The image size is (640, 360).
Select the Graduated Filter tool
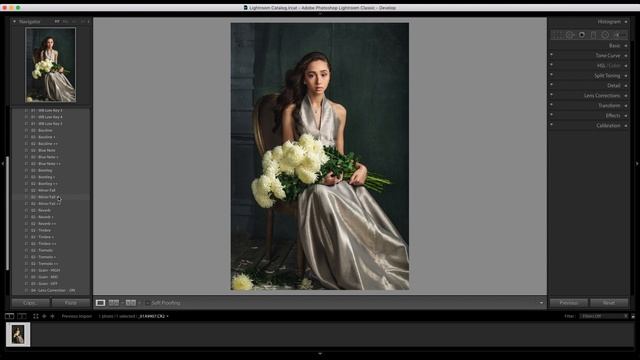point(593,35)
